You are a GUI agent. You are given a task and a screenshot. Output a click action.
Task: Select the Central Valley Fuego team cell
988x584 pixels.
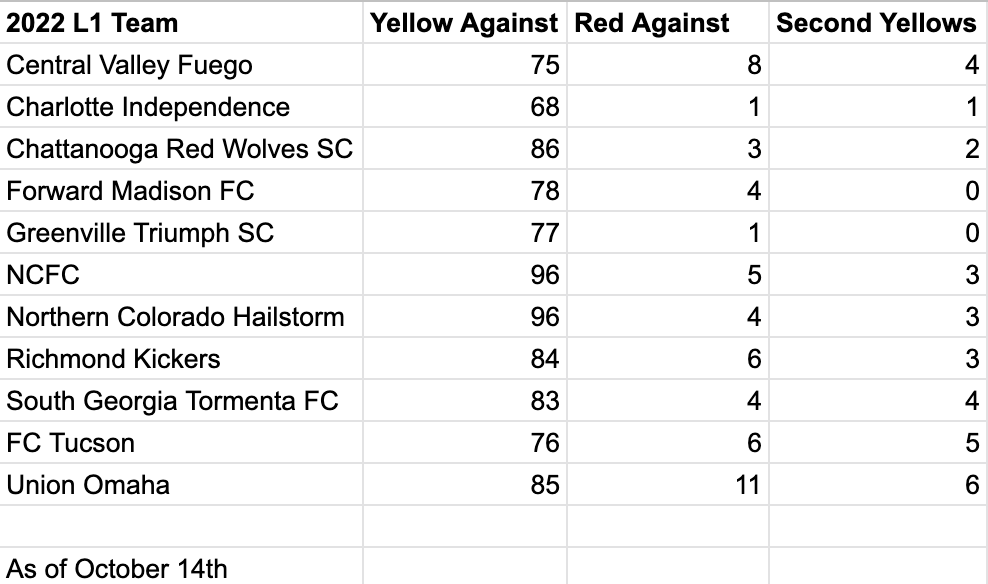pos(129,66)
